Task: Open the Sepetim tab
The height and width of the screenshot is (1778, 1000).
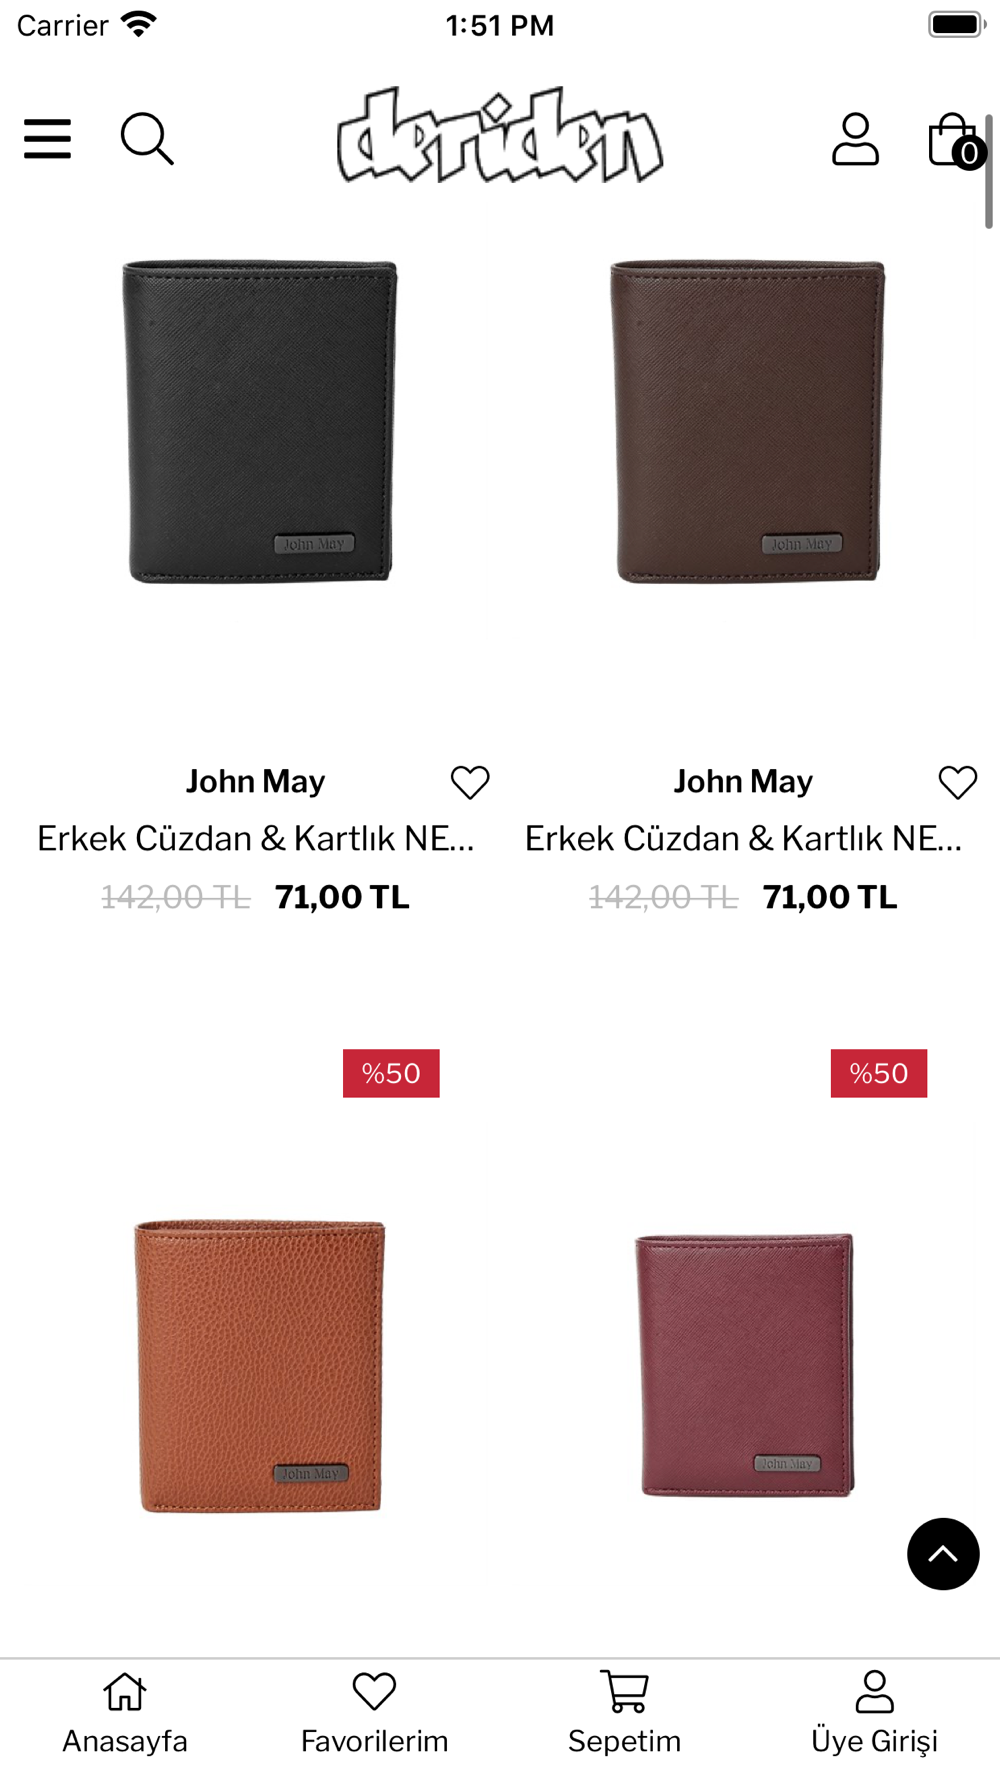Action: pyautogui.click(x=625, y=1714)
